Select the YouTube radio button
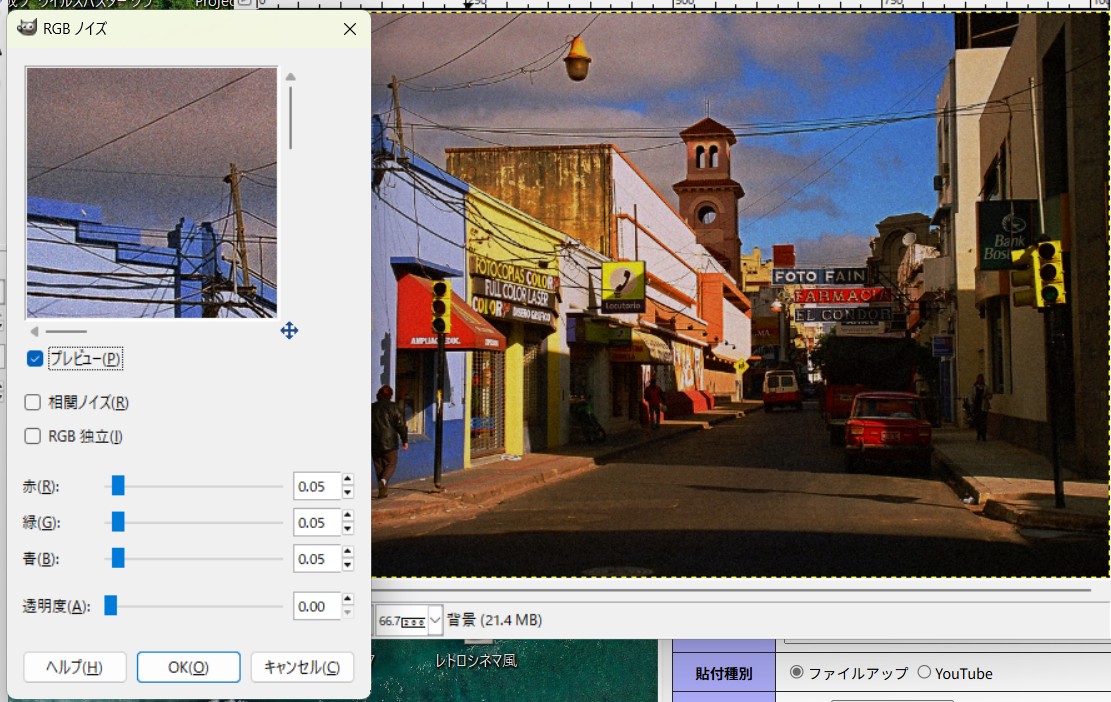Image resolution: width=1111 pixels, height=702 pixels. [x=924, y=673]
